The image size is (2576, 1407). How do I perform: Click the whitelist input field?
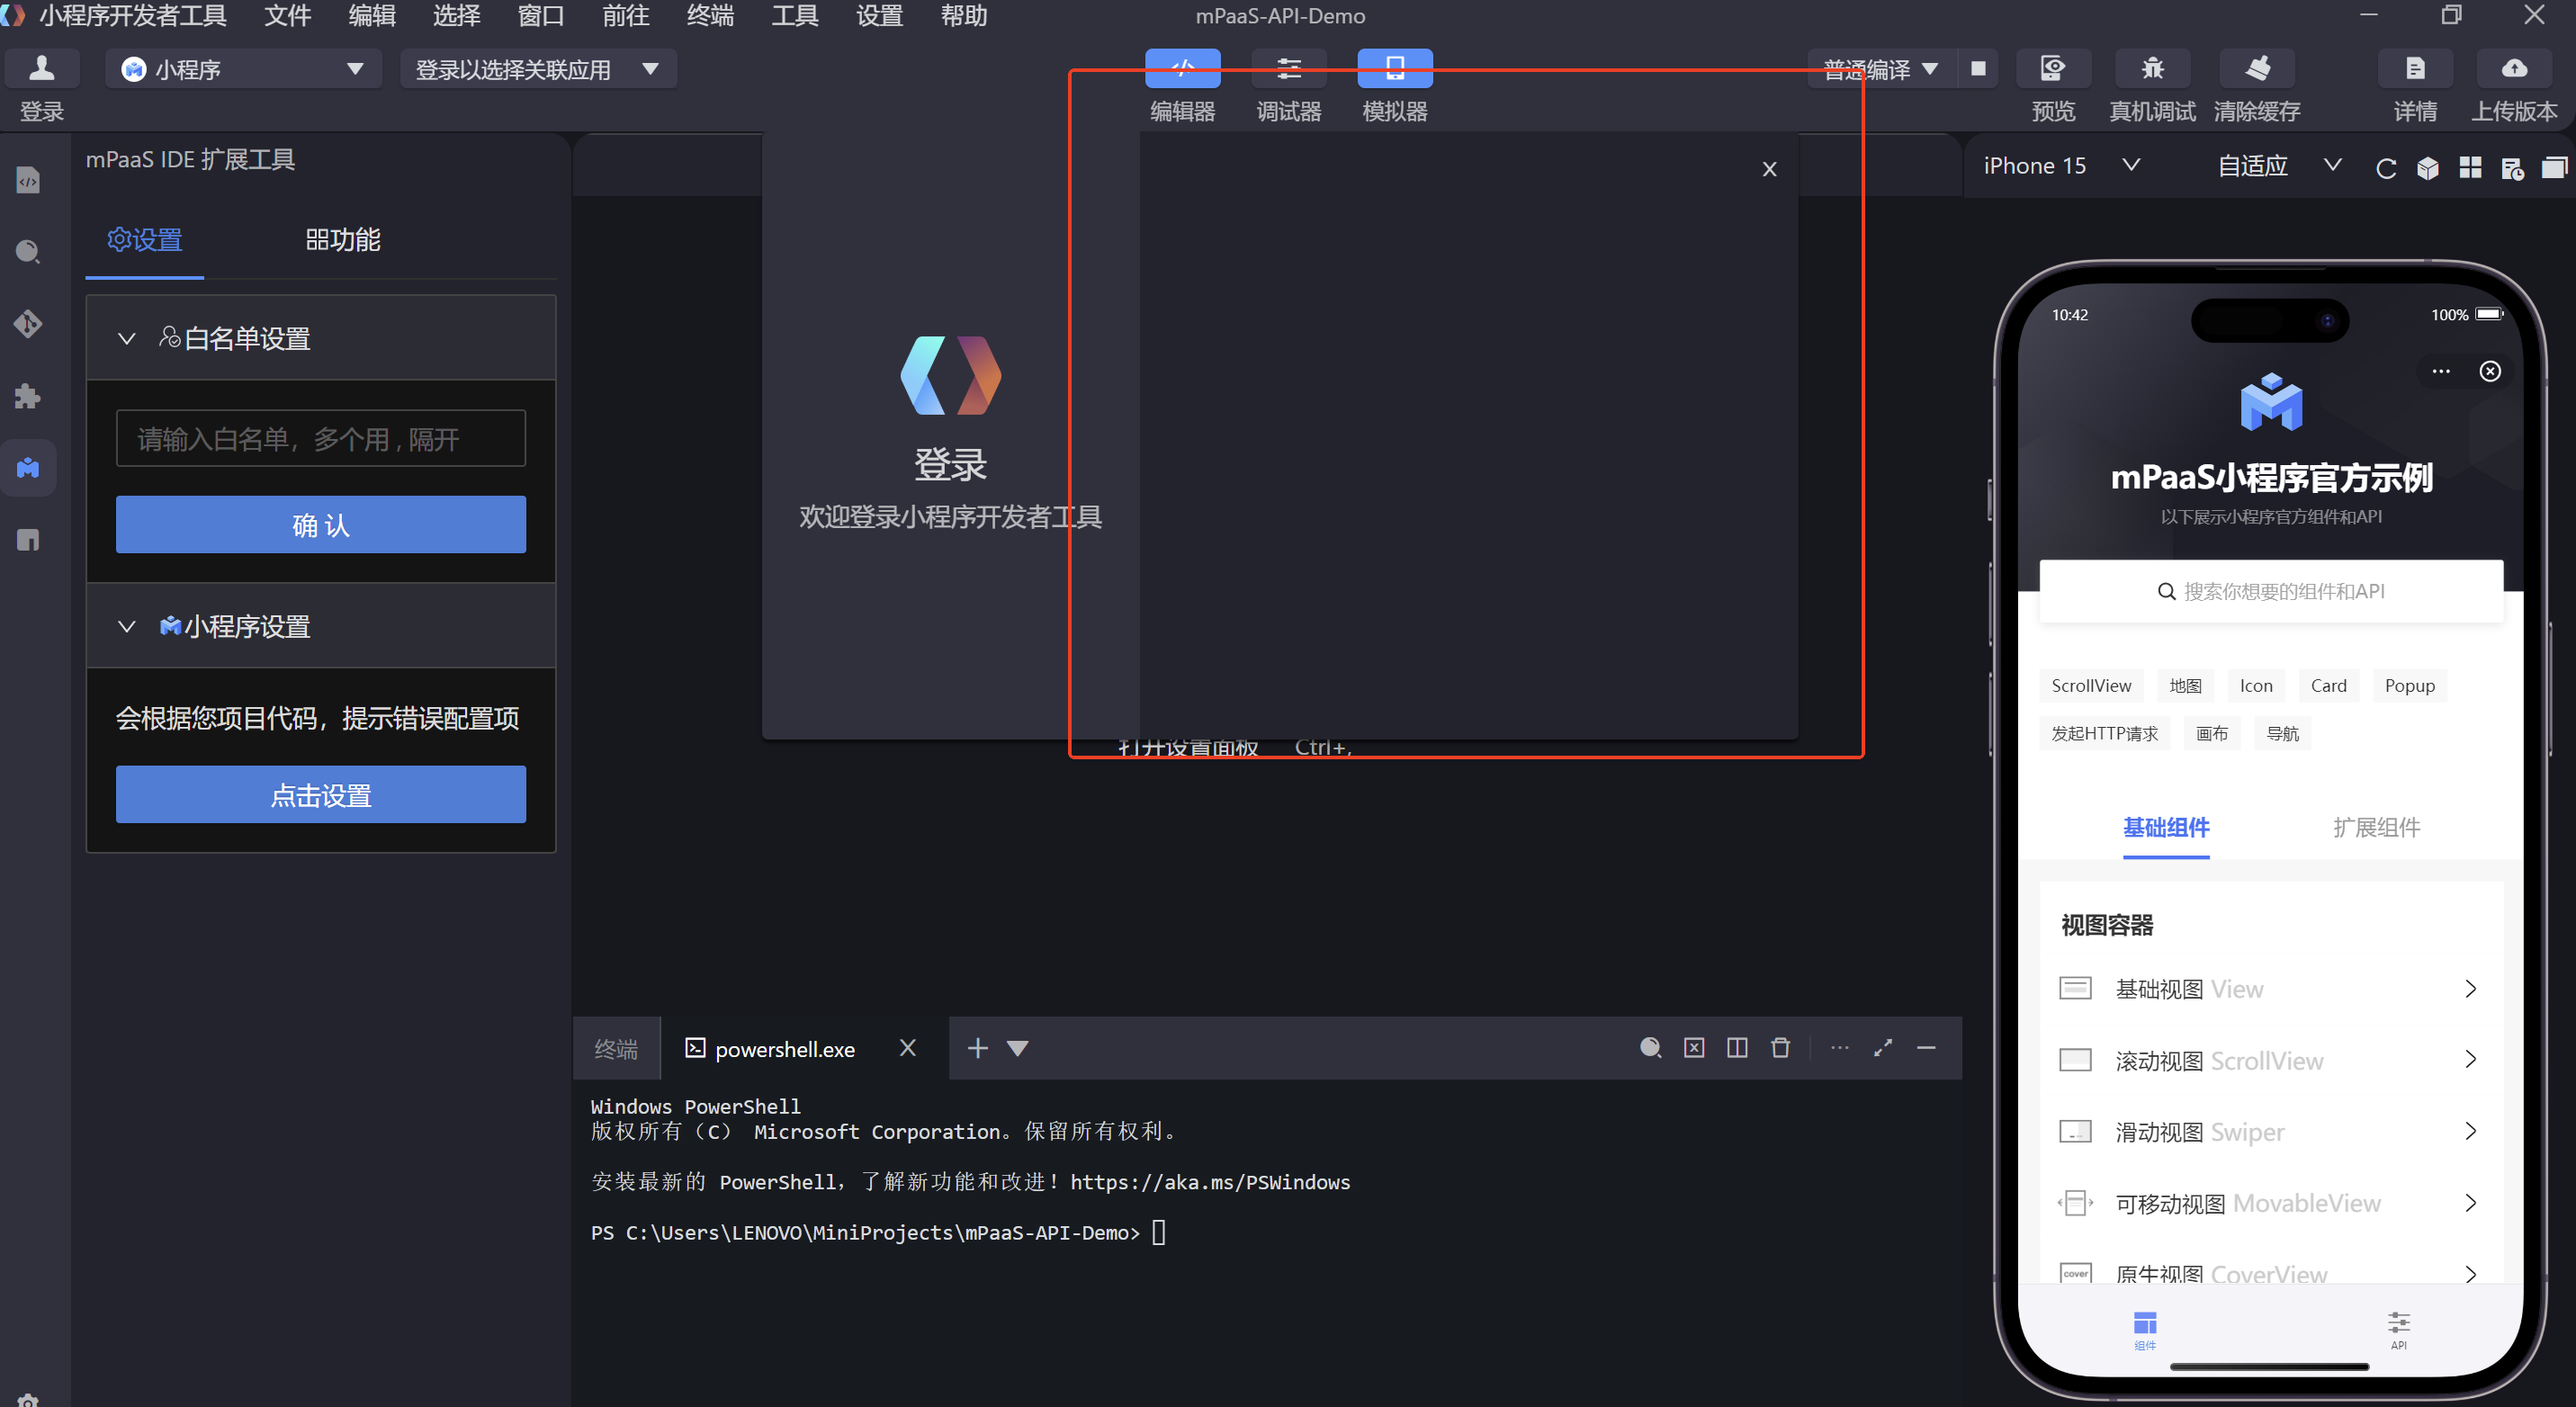click(x=320, y=438)
